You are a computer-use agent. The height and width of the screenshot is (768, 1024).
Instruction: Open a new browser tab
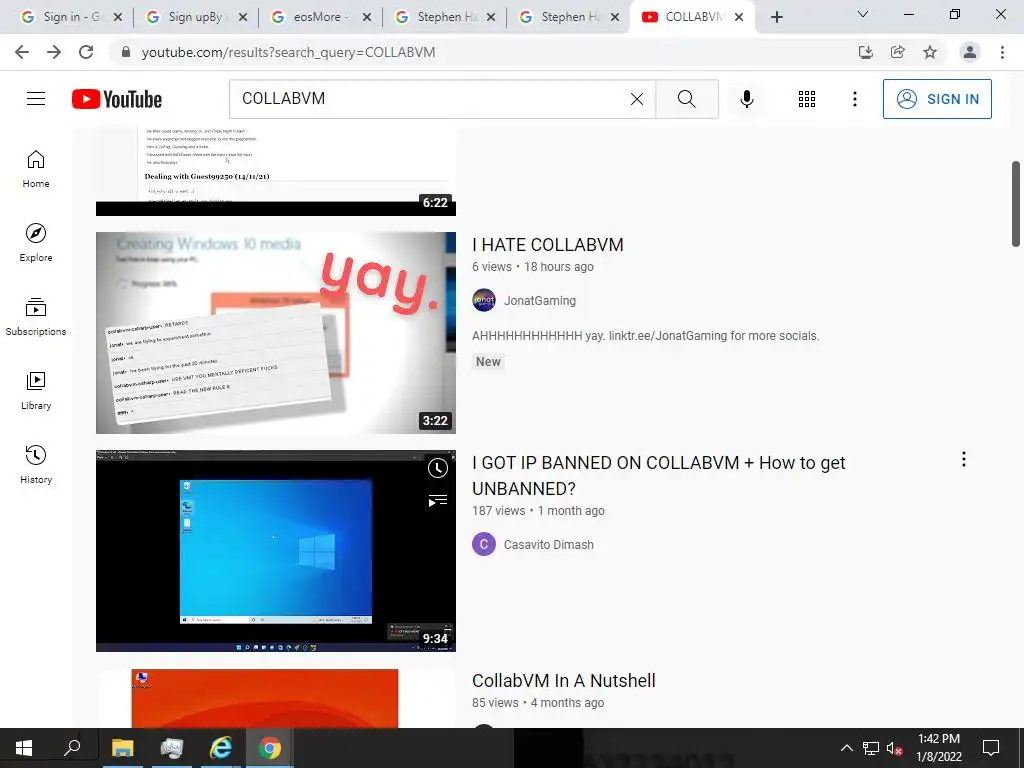pyautogui.click(x=776, y=17)
